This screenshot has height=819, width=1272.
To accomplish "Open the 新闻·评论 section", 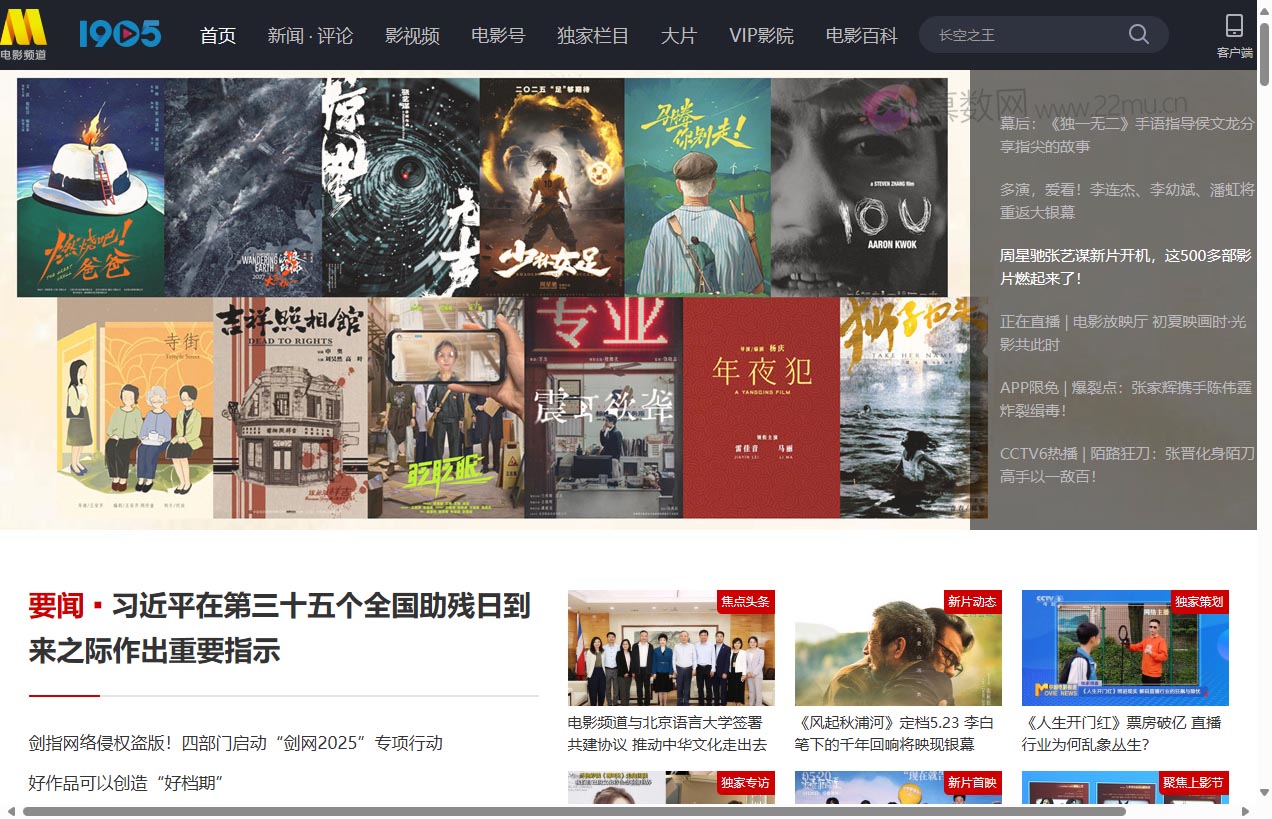I will (x=310, y=35).
